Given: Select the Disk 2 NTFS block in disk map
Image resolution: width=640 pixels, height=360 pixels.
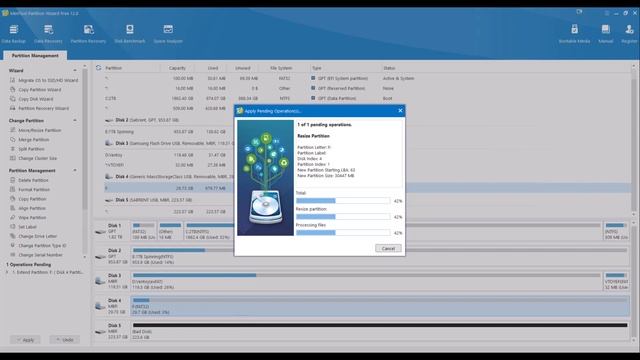Looking at the screenshot, I should pyautogui.click(x=380, y=256).
